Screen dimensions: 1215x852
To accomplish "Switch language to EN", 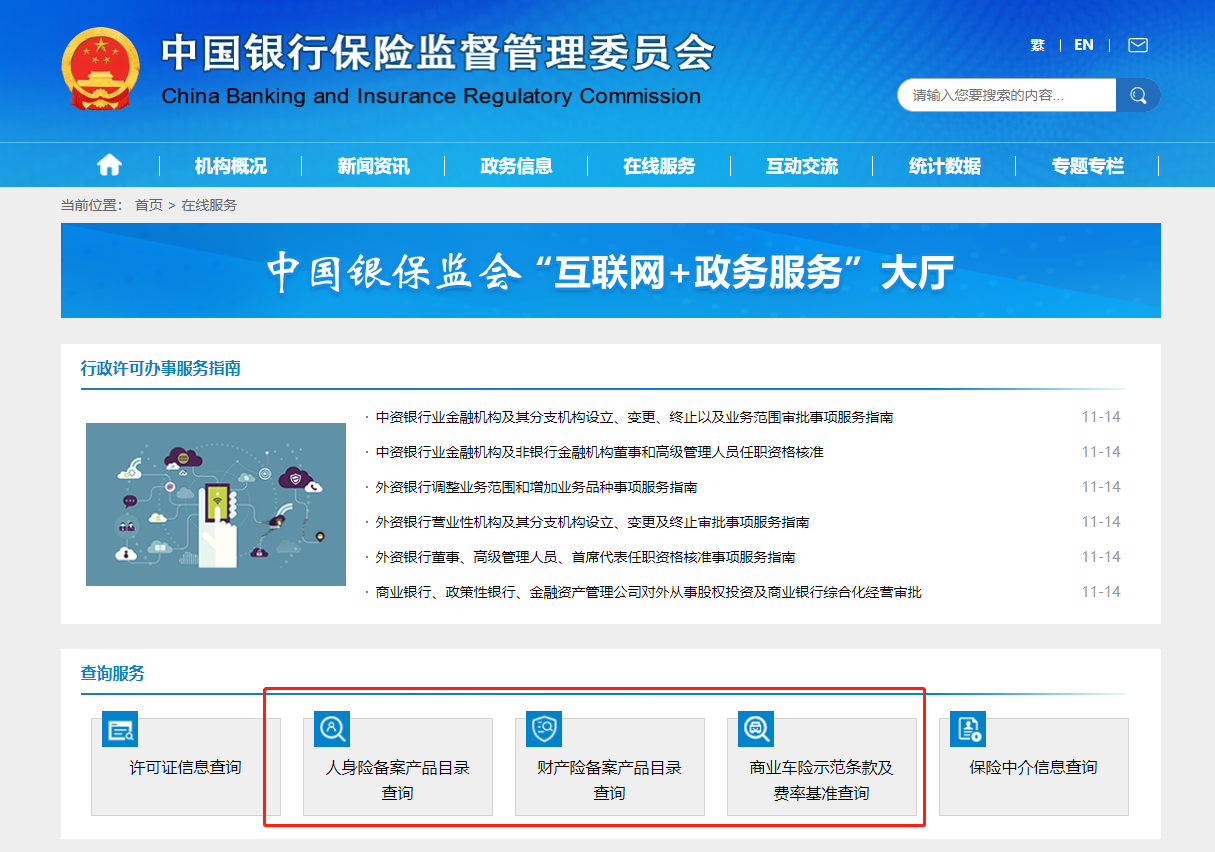I will 1084,45.
